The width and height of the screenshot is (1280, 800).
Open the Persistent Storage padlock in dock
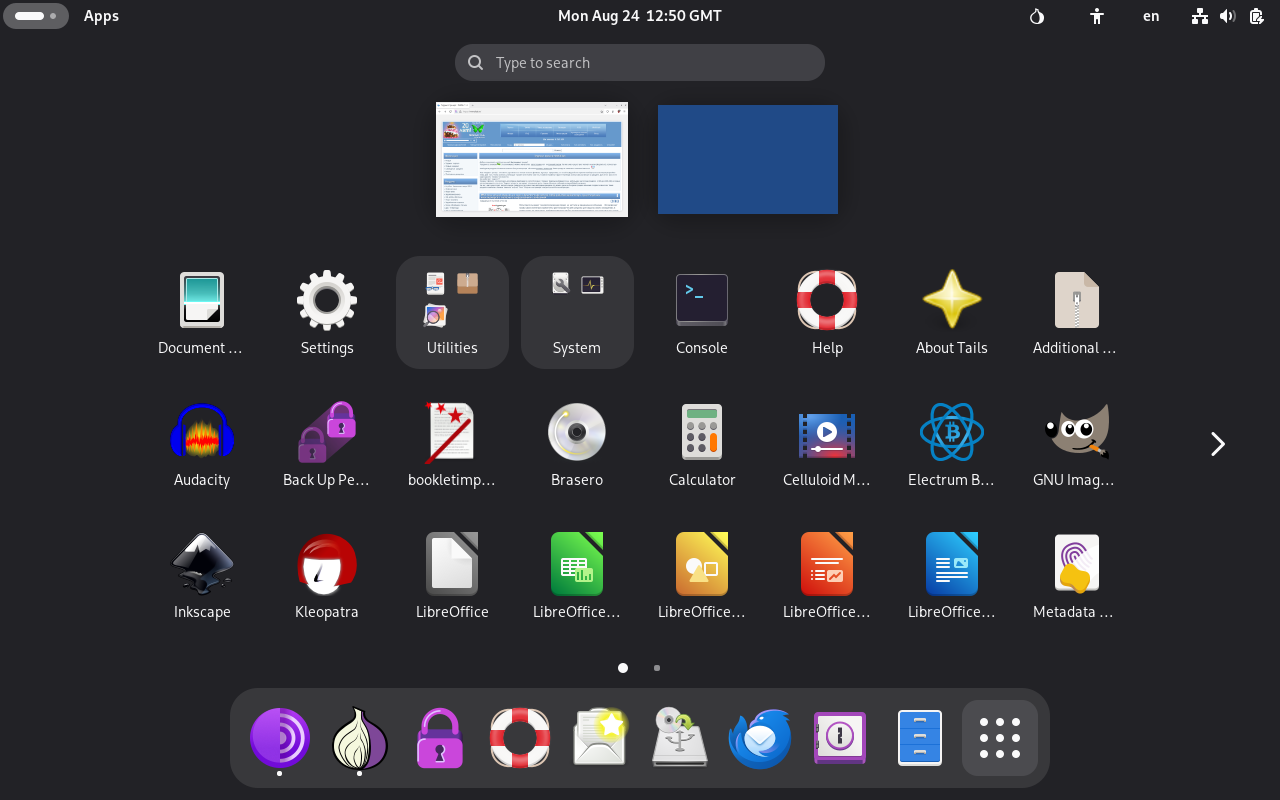440,738
